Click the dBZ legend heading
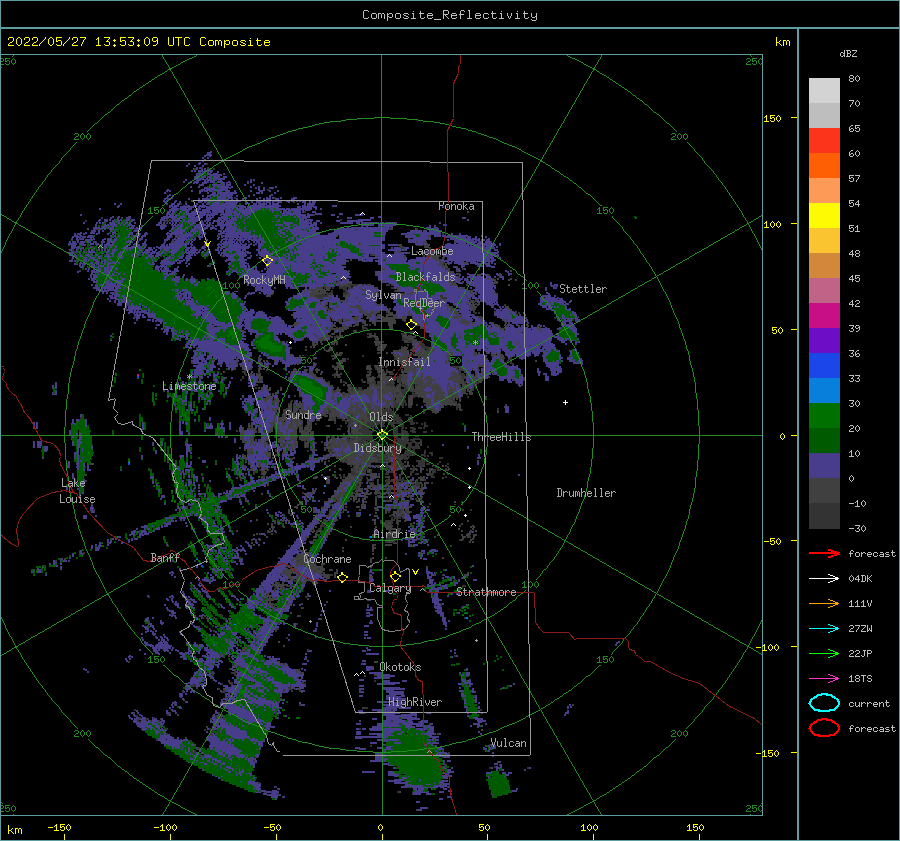900x841 pixels. pos(848,53)
